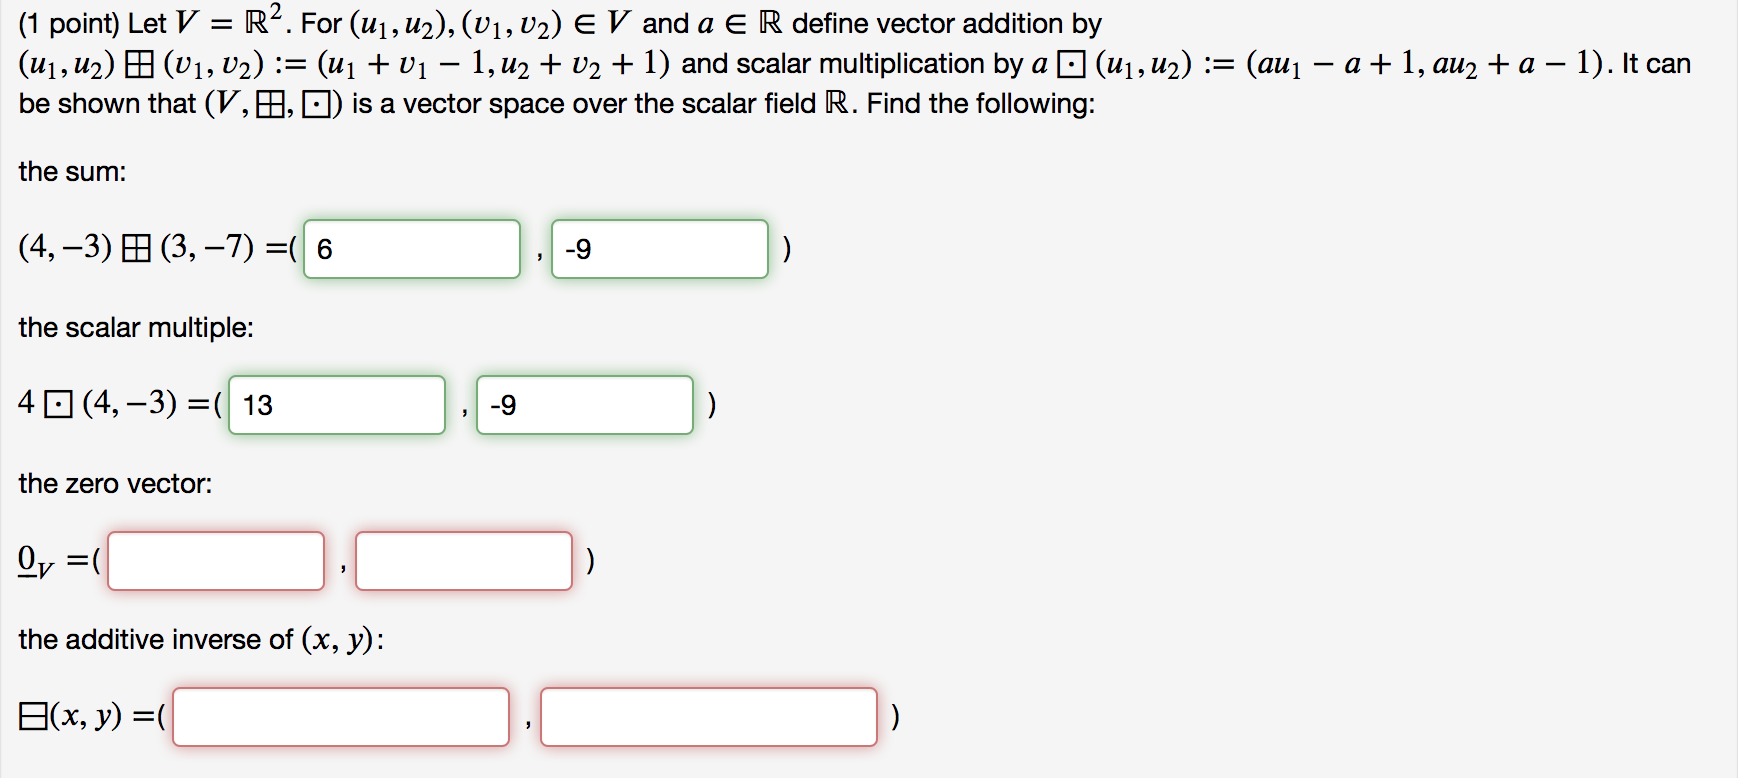Screen dimensions: 1738x778
Task: Click the closing parenthesis after the sum answers
Action: click(x=786, y=248)
